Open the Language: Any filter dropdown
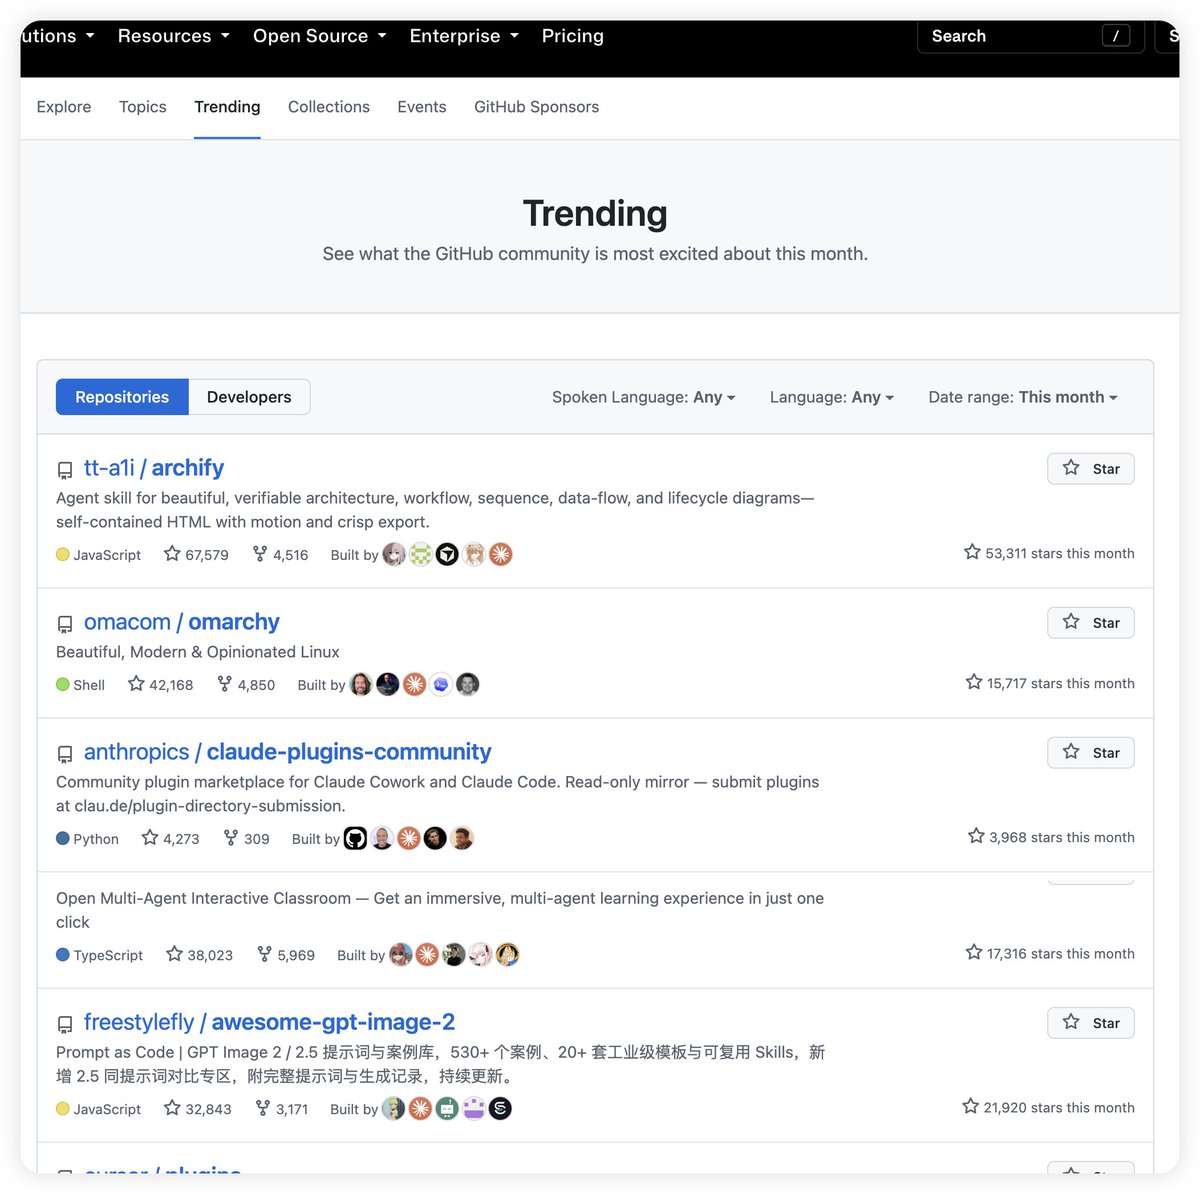Screen dimensions: 1200x1194 (831, 397)
